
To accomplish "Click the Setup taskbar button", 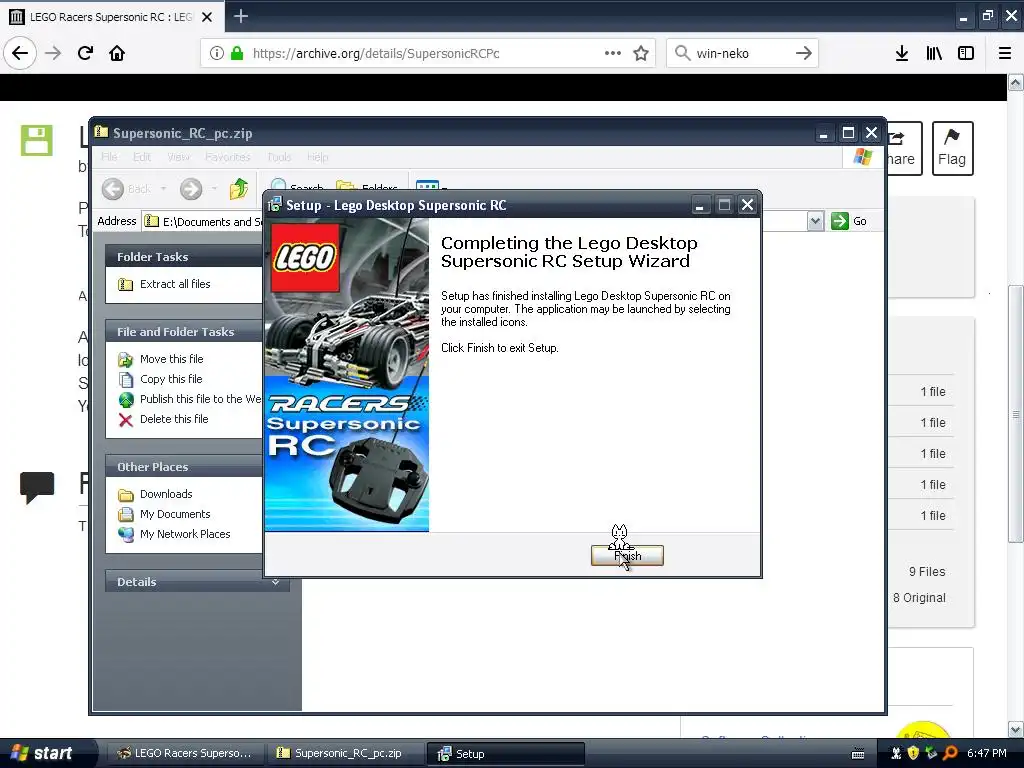I will (x=504, y=753).
